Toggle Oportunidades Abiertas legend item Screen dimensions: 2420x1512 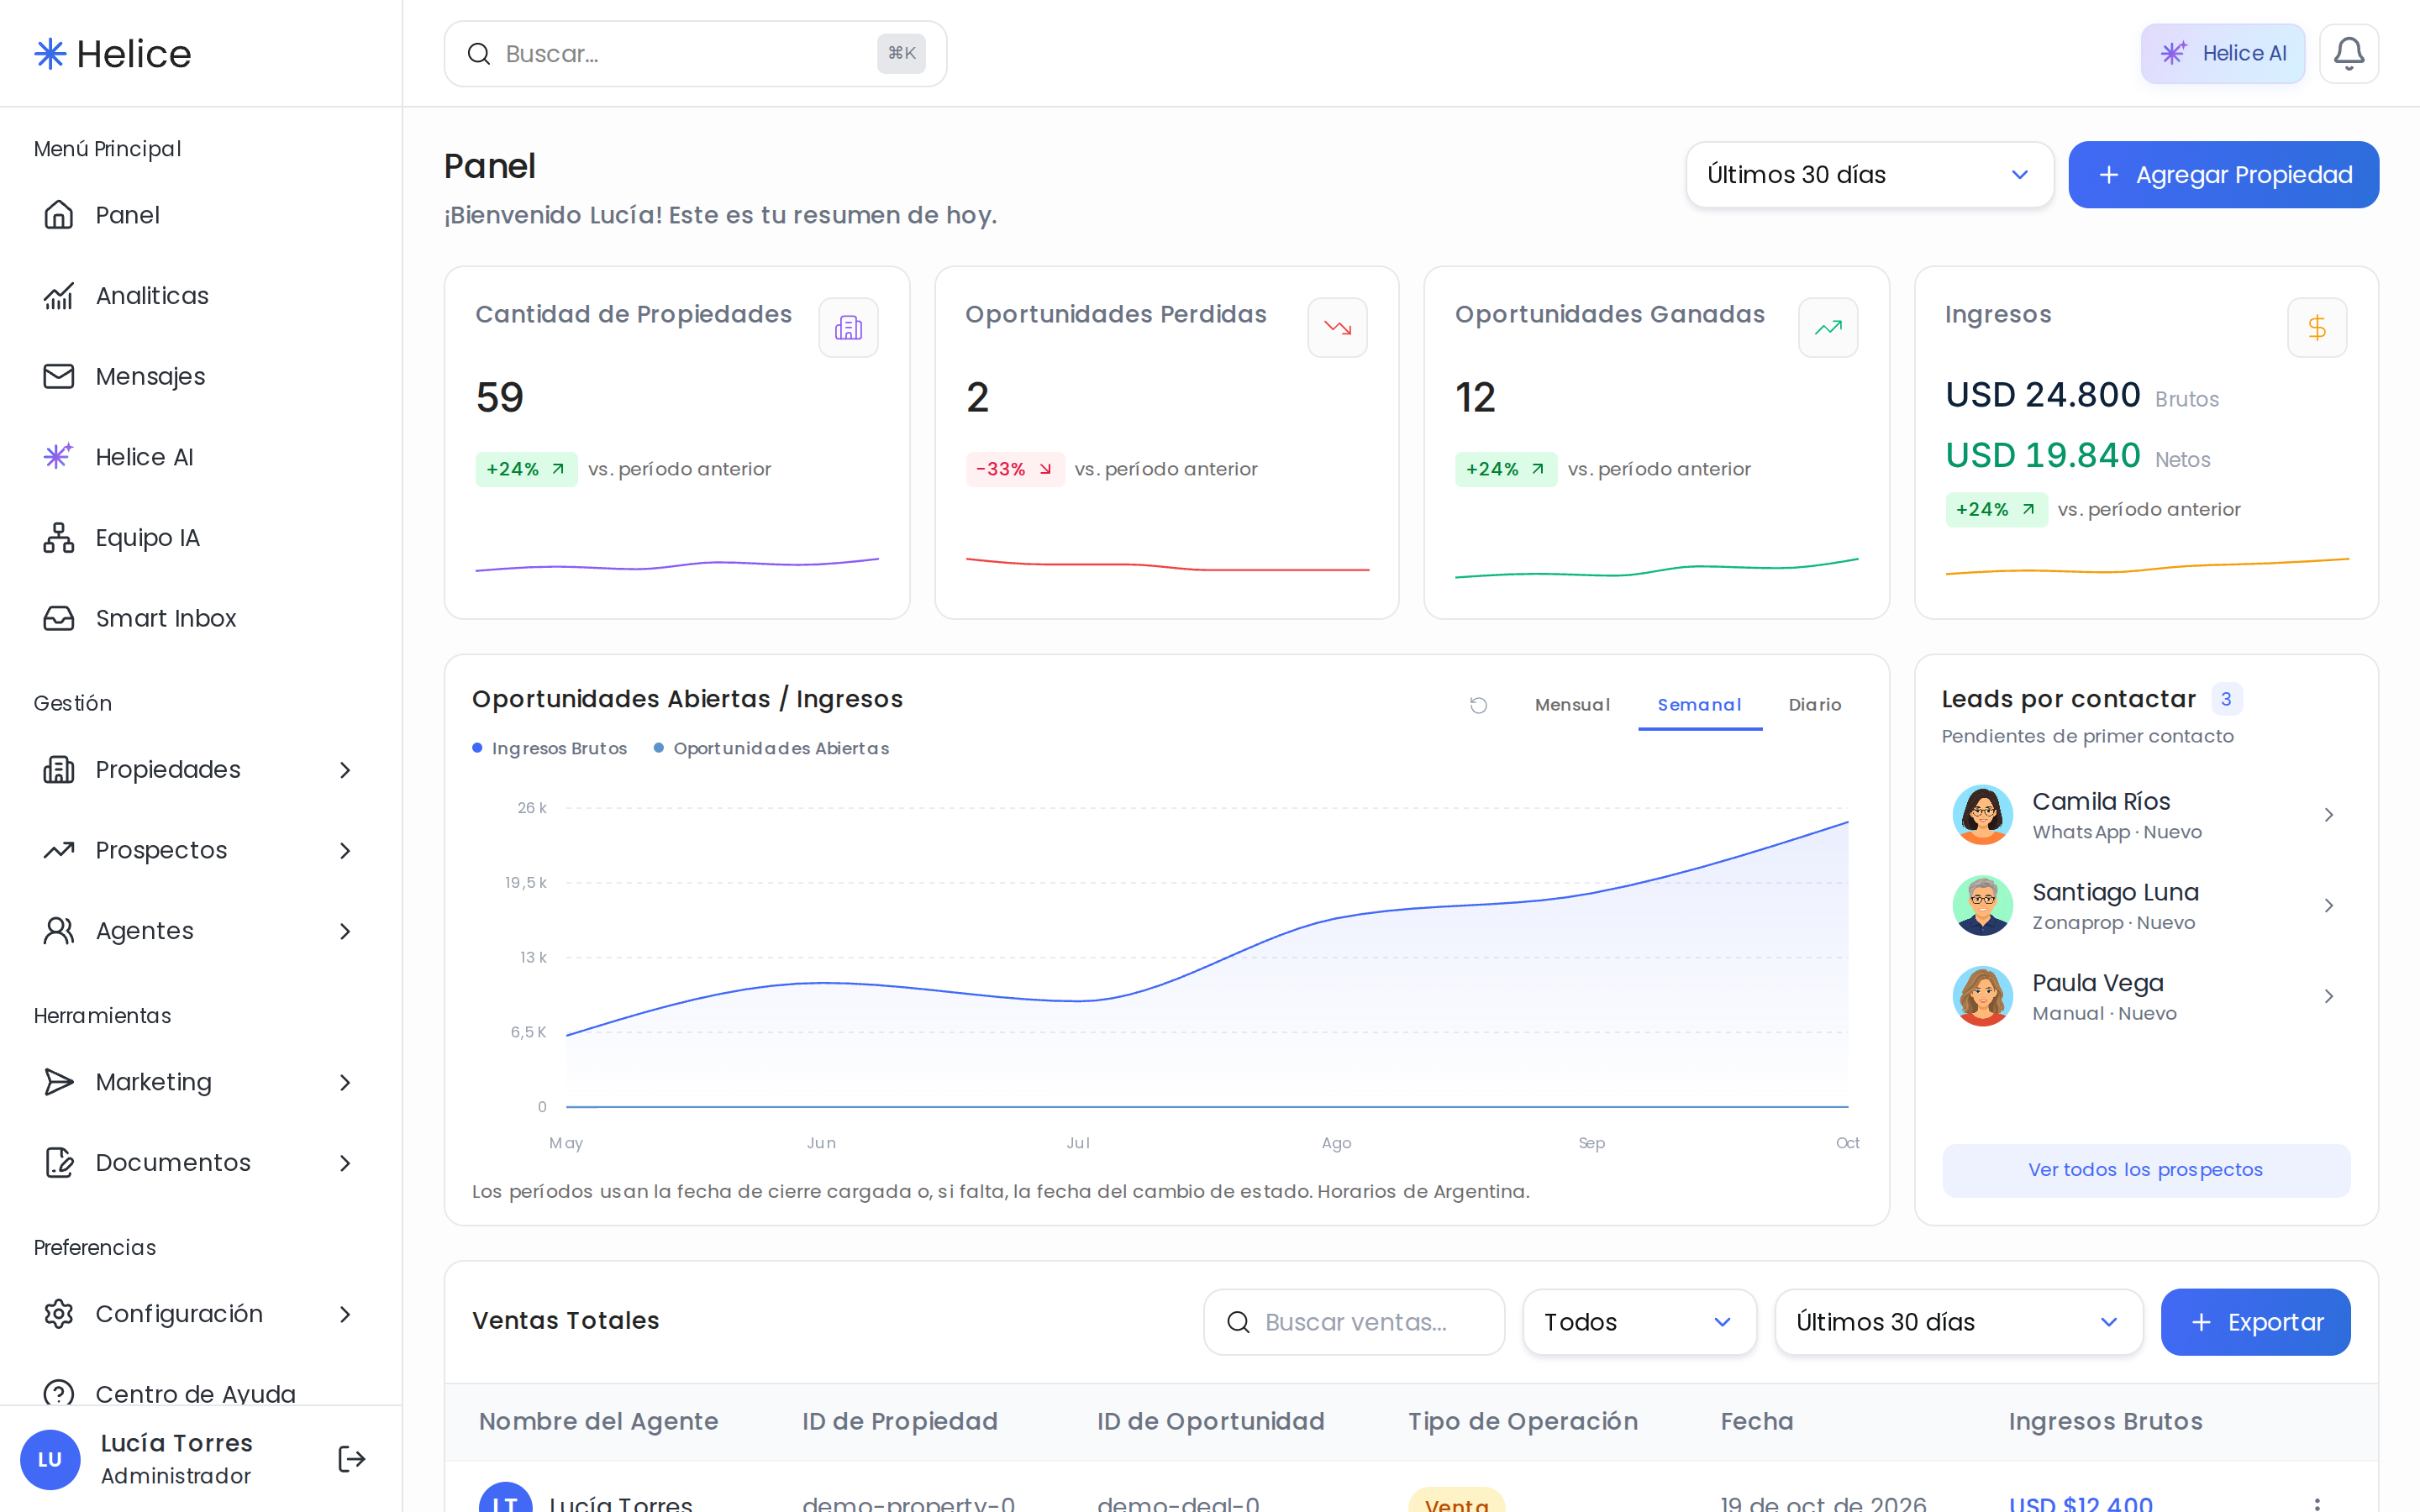pos(771,749)
